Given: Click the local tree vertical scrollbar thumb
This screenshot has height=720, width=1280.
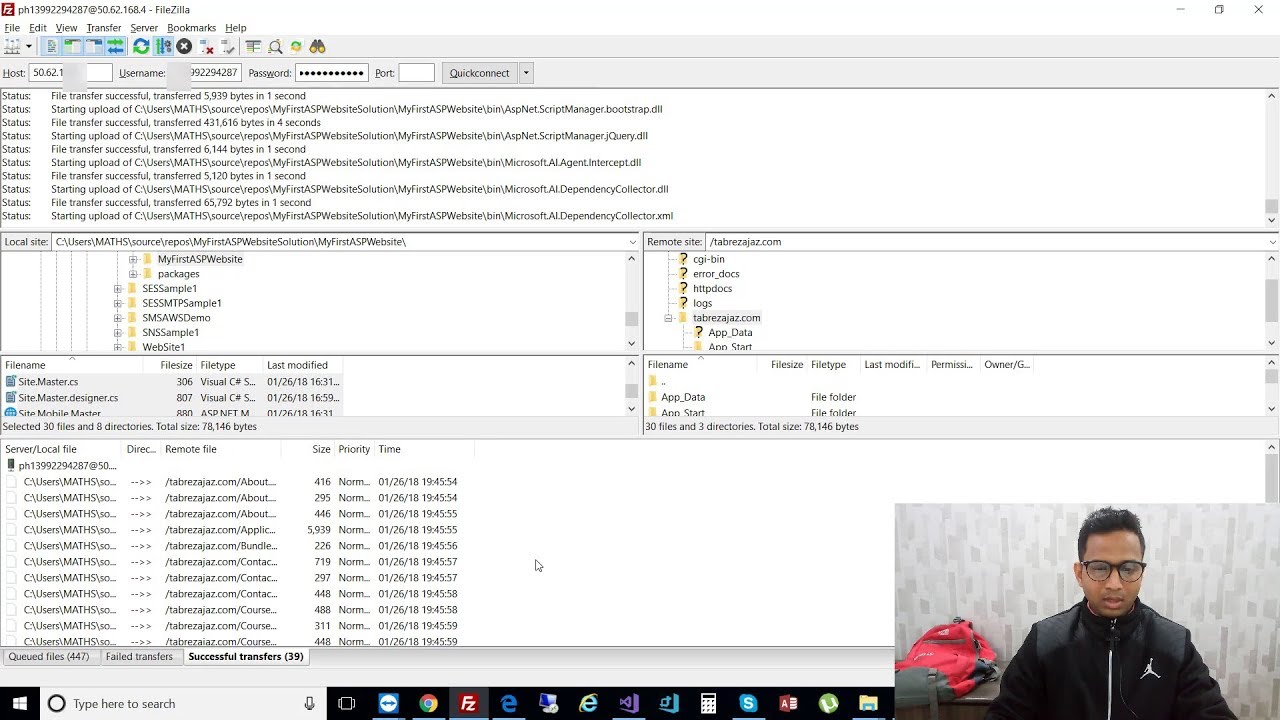Looking at the screenshot, I should coord(631,319).
